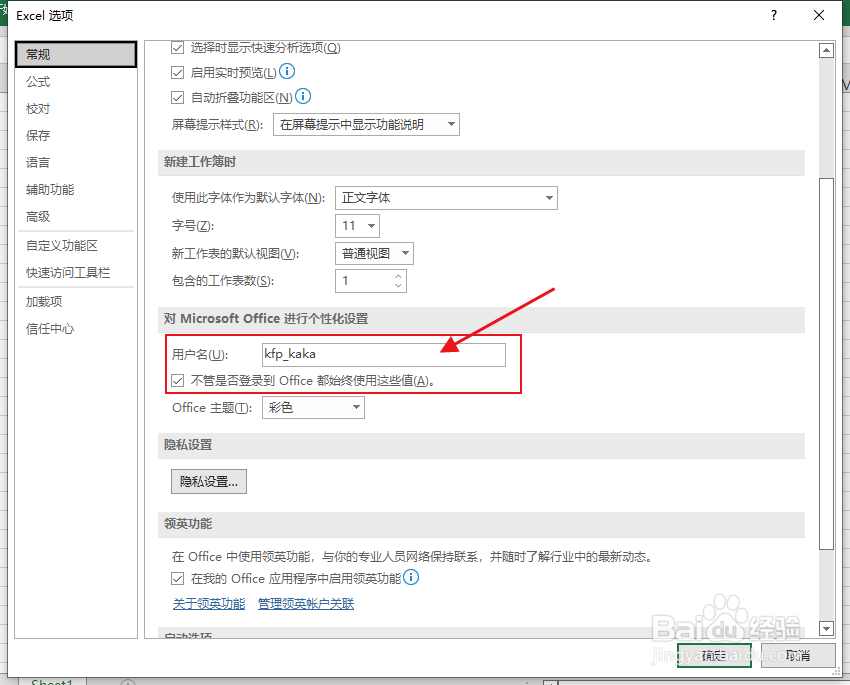
Task: Toggle 不管是否登录到 Office 都始终使用这些值 checkbox
Action: 177,380
